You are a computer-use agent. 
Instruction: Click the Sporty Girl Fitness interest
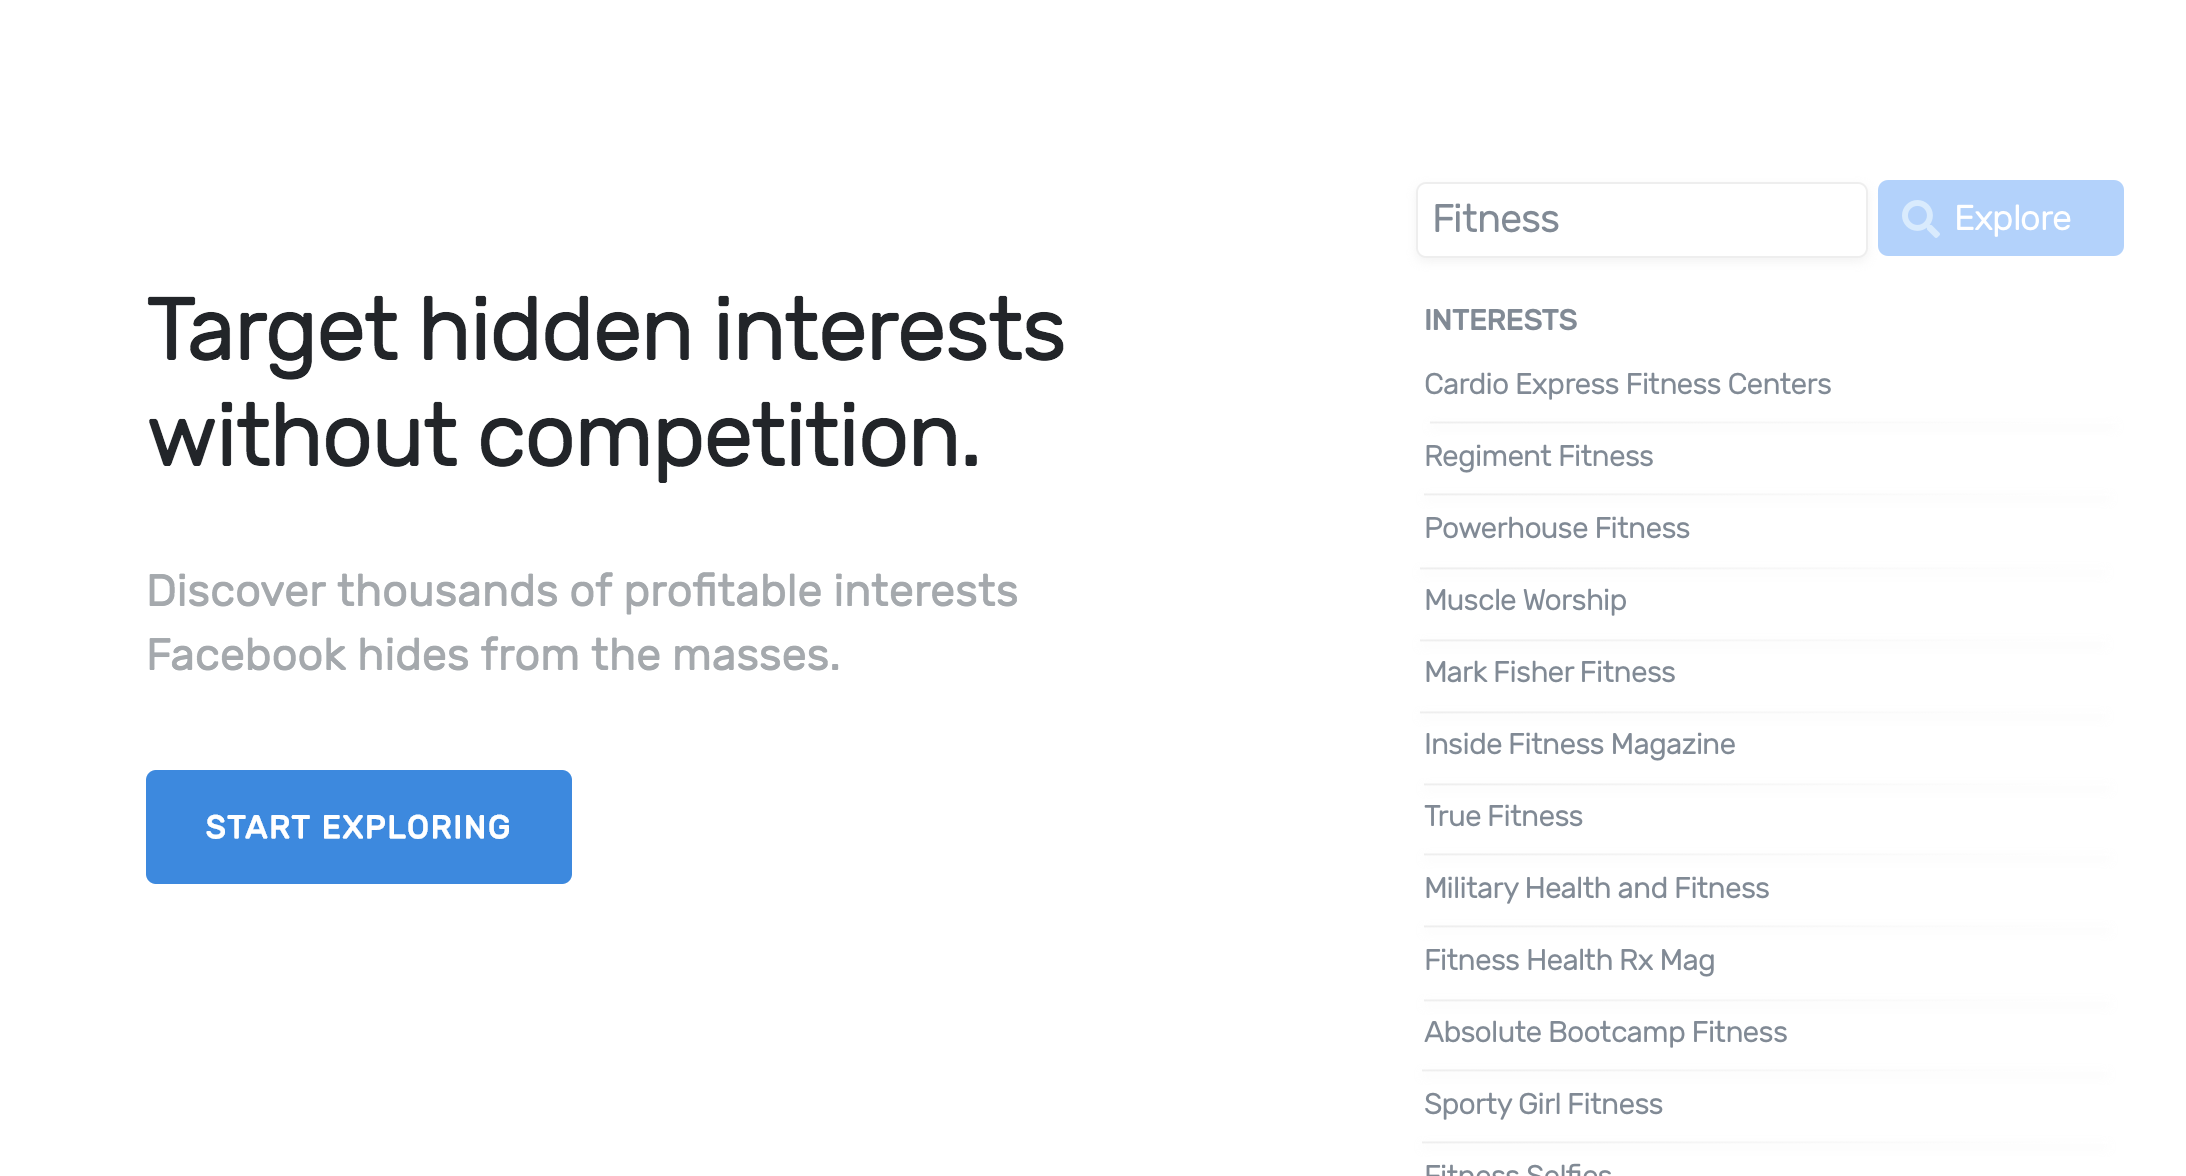coord(1543,1104)
